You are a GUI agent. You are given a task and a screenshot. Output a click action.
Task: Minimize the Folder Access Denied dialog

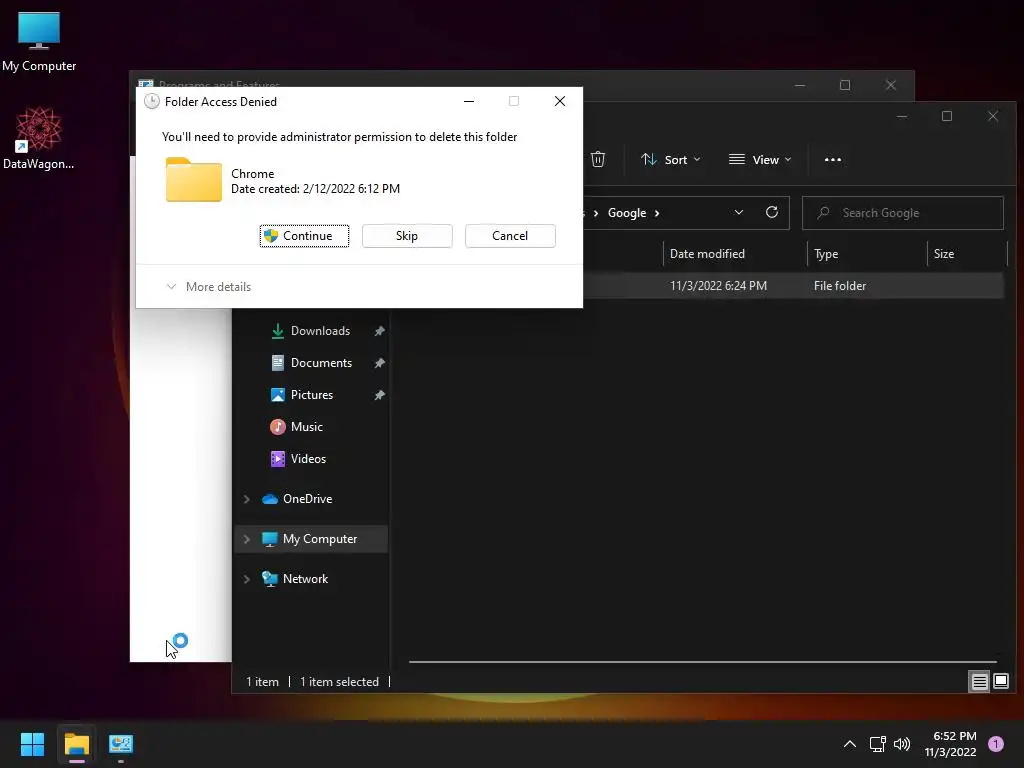[x=469, y=101]
